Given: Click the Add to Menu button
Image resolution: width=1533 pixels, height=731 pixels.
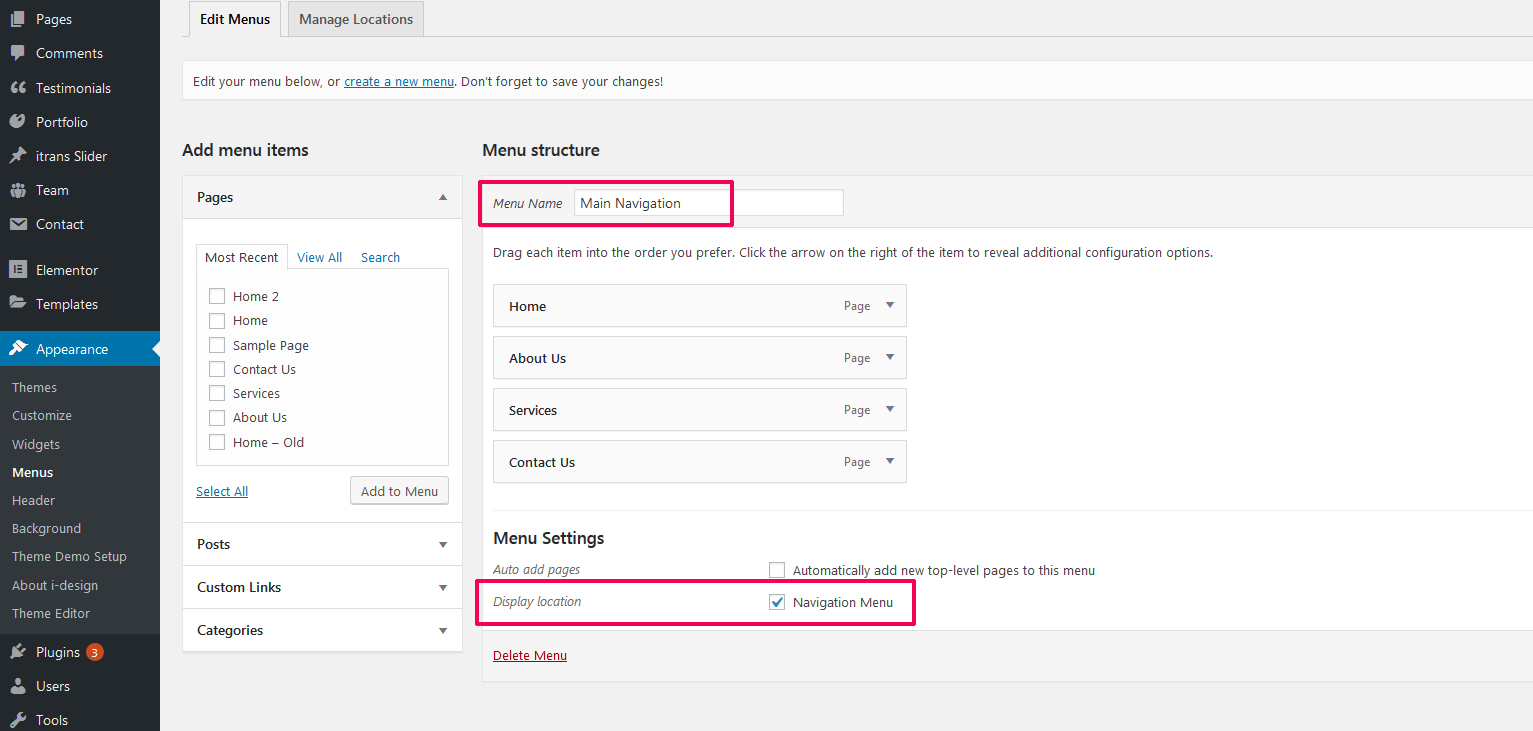Looking at the screenshot, I should click(x=400, y=491).
